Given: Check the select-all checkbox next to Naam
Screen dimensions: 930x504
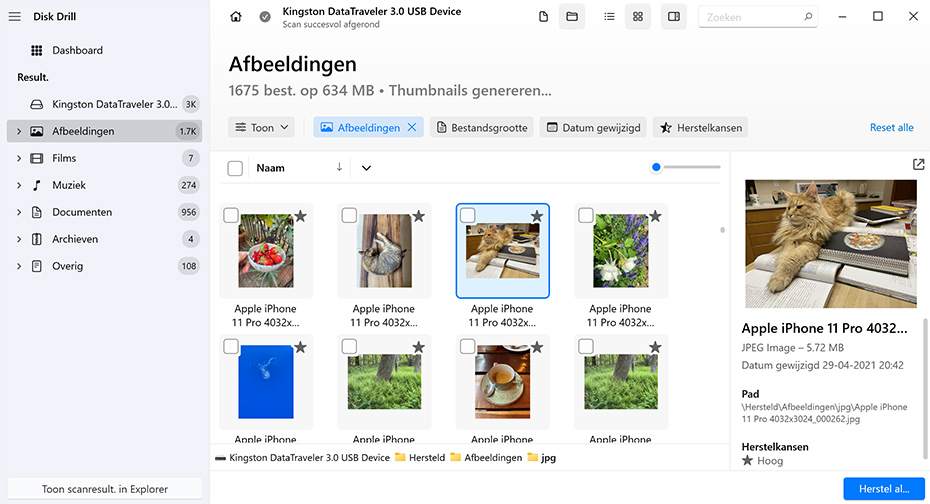Looking at the screenshot, I should (235, 168).
